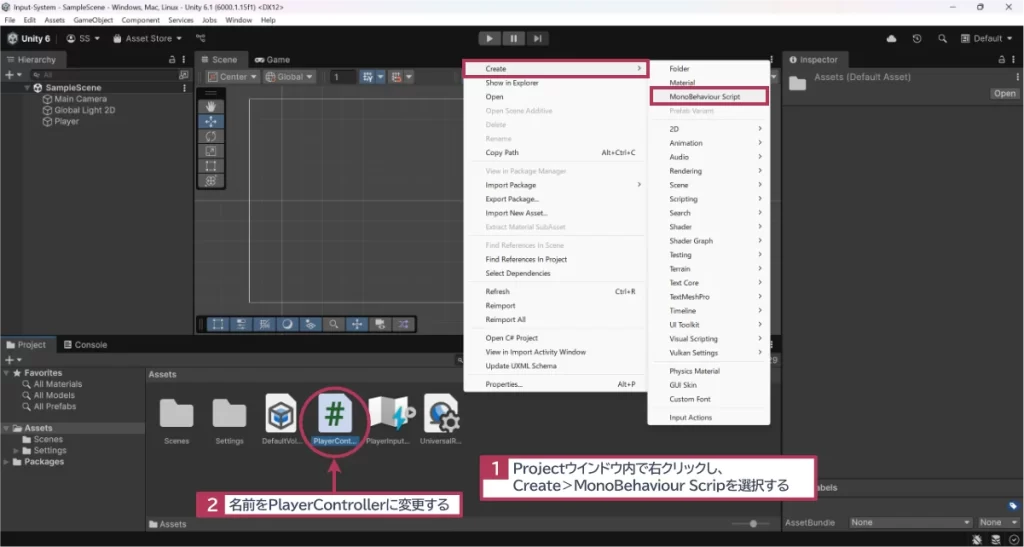Click the Open button in Inspector
The height and width of the screenshot is (547, 1024).
coord(1004,94)
